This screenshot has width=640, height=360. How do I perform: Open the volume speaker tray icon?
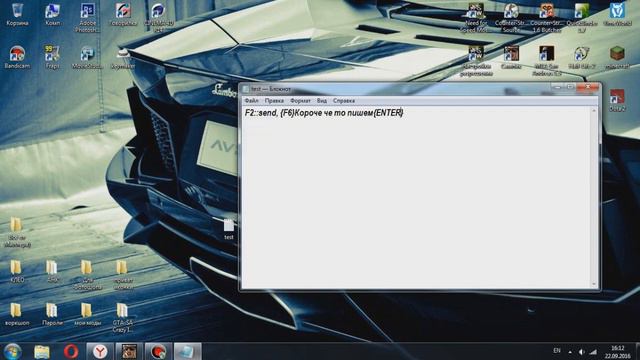(581, 351)
